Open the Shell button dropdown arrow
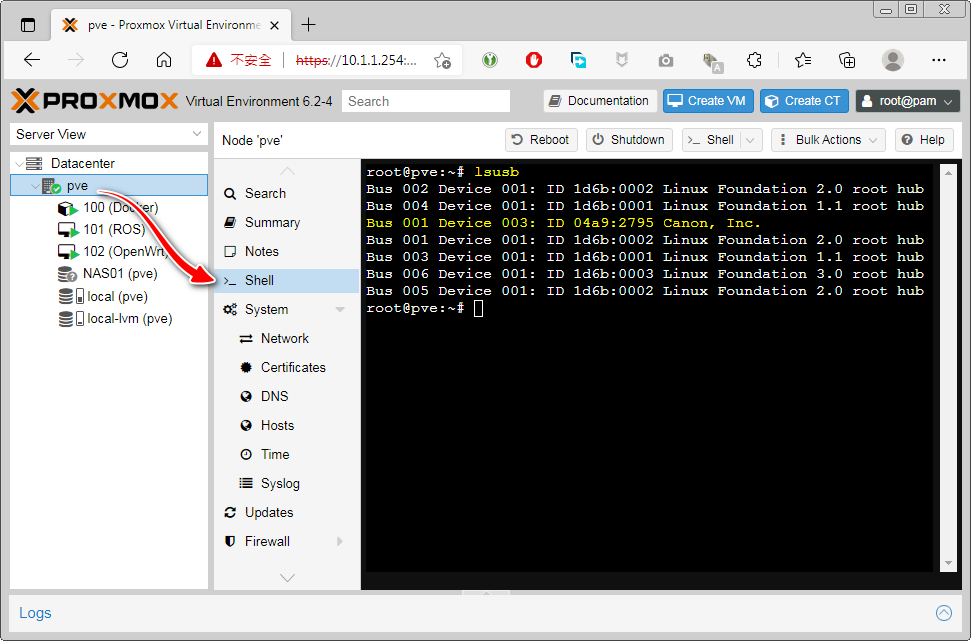This screenshot has height=641, width=971. 752,140
